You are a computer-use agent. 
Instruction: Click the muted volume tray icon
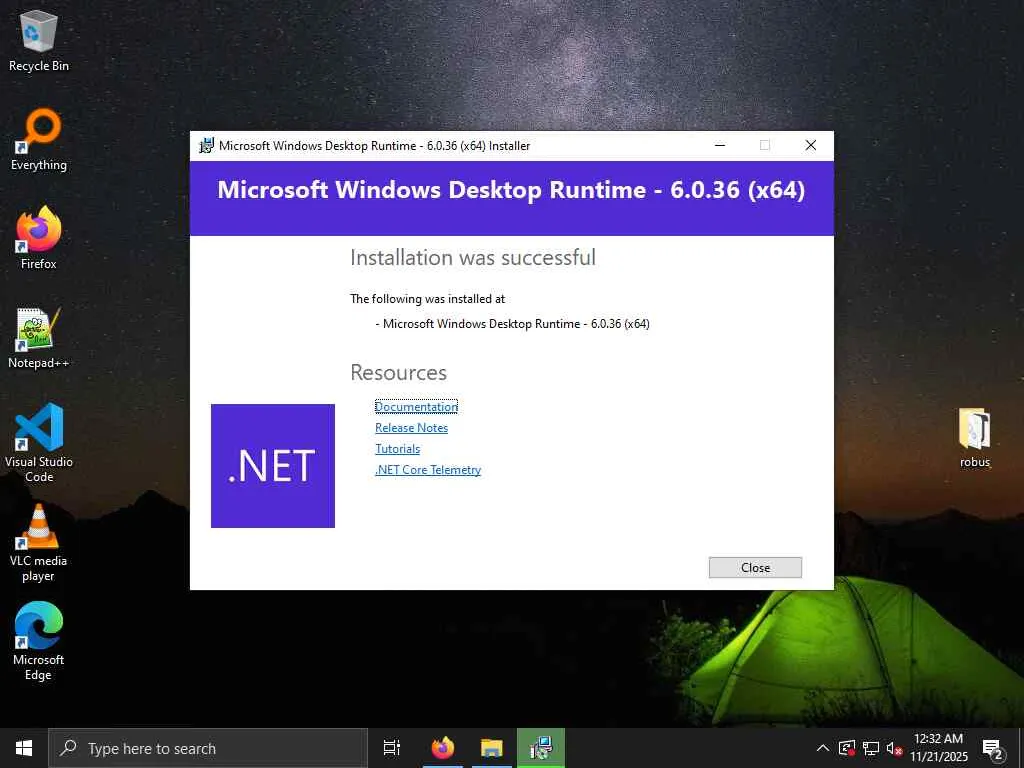(894, 748)
